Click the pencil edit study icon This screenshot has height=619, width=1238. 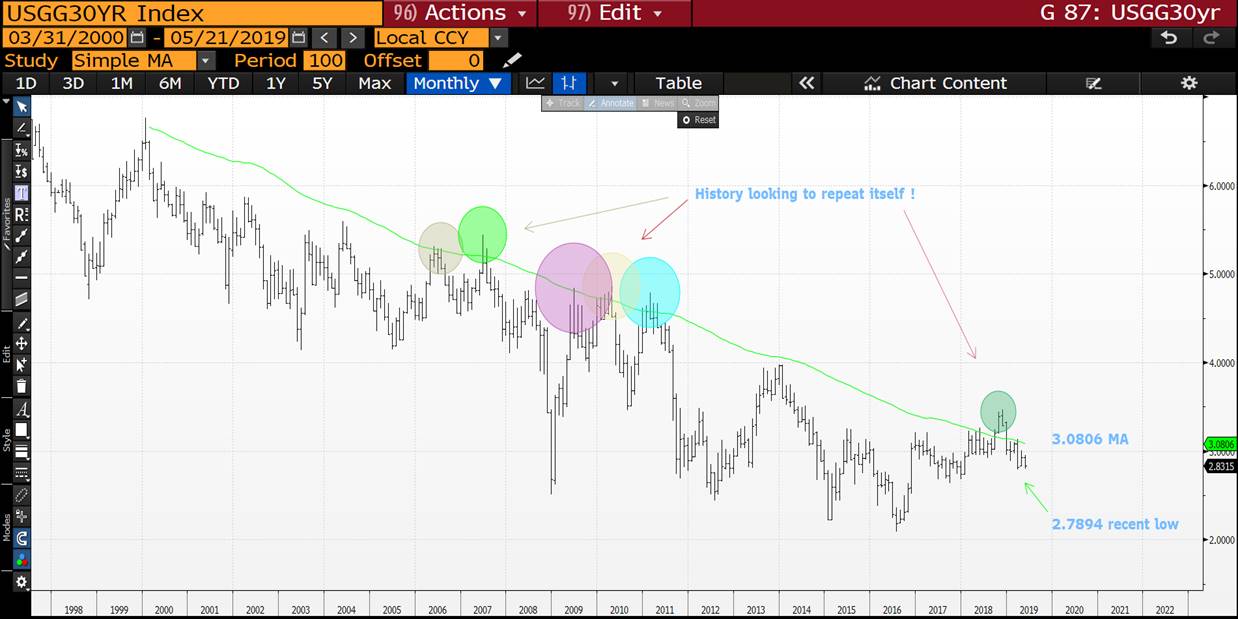tap(512, 61)
